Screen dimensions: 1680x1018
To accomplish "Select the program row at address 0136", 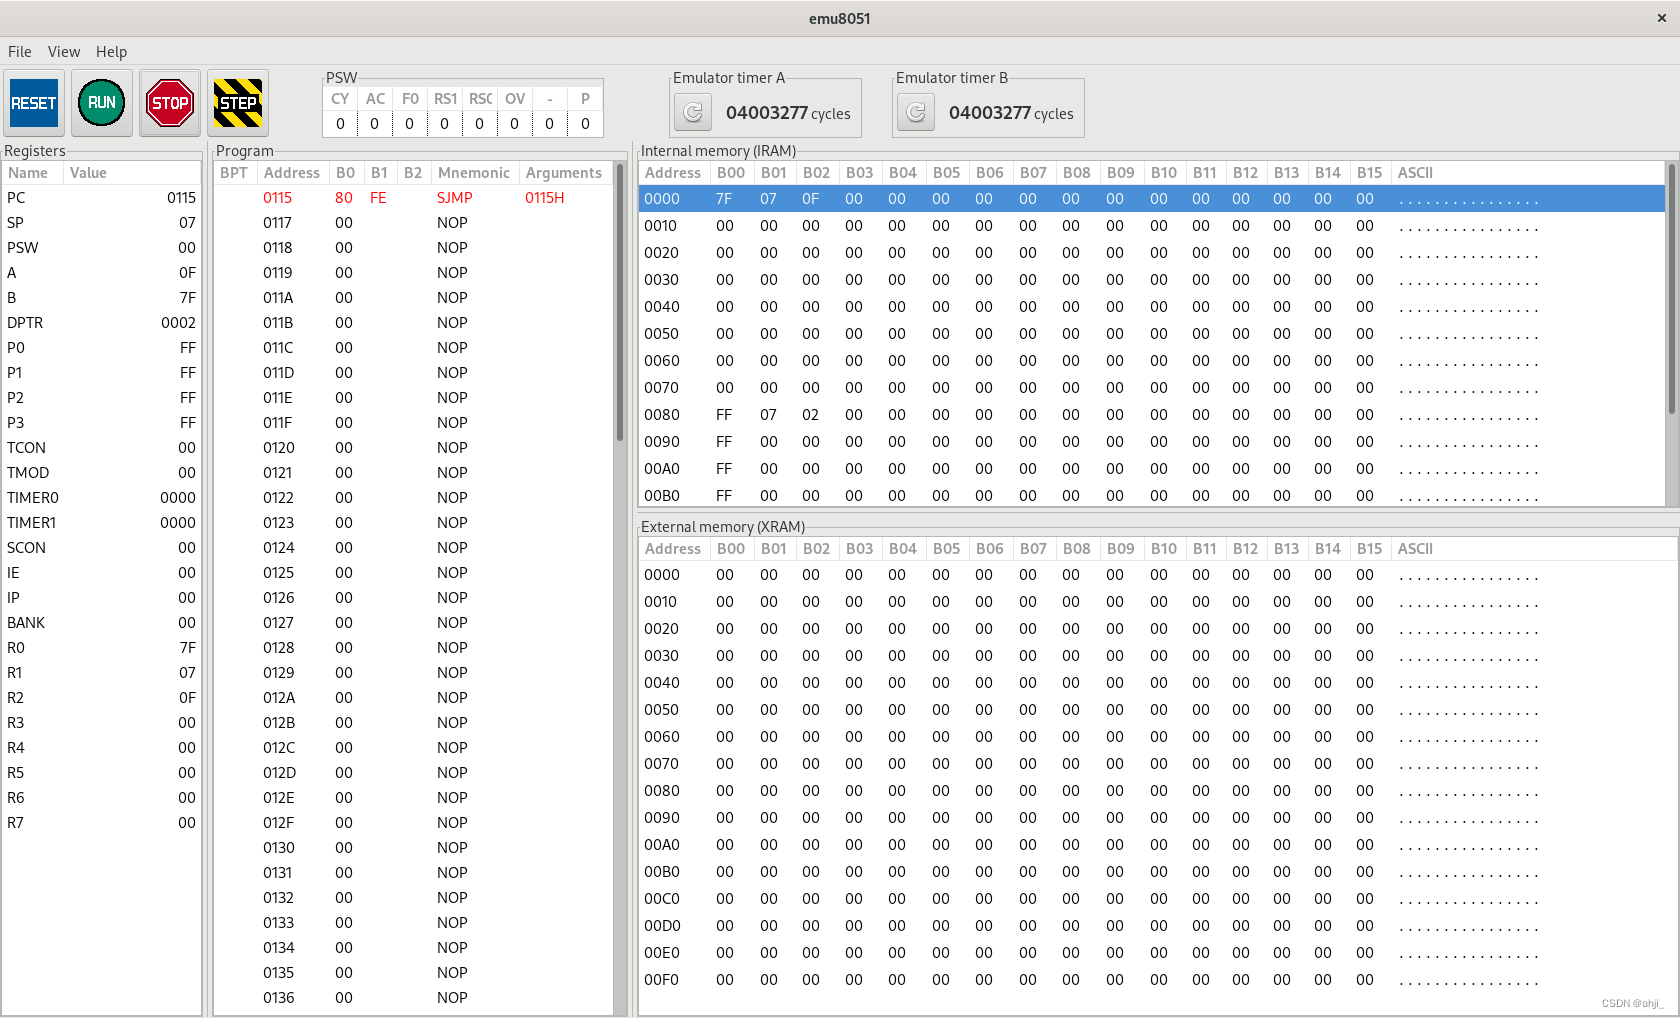I will coord(413,998).
